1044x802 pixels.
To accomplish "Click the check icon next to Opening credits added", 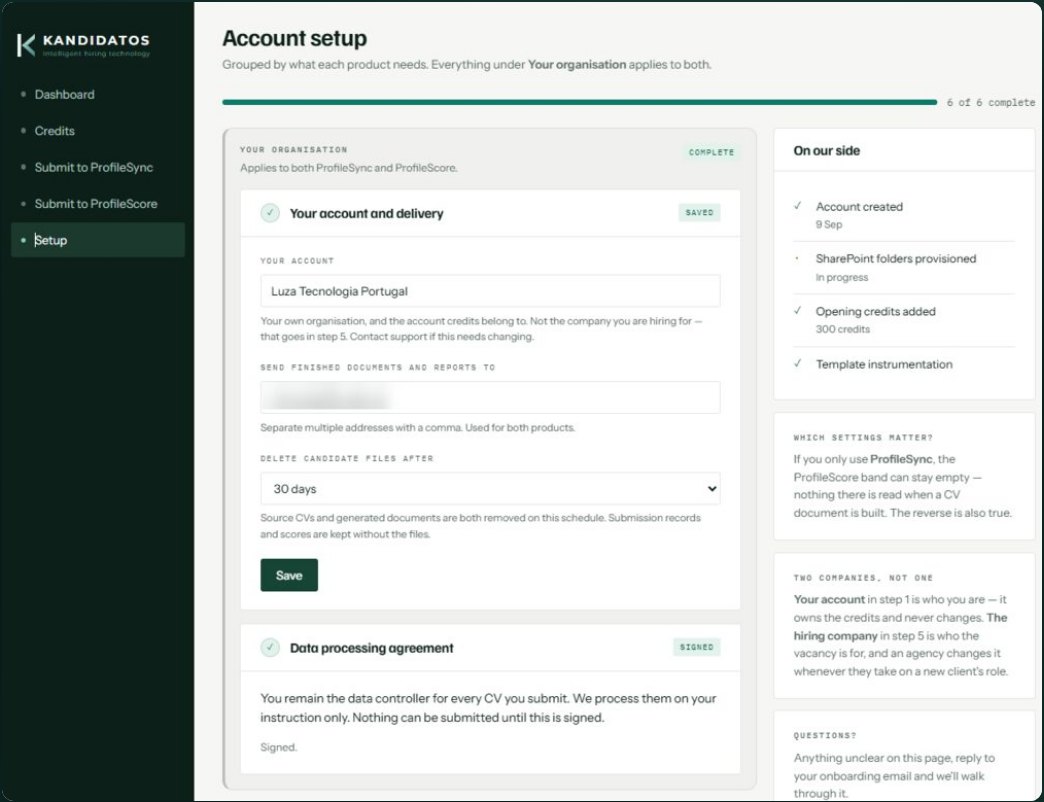I will point(798,310).
